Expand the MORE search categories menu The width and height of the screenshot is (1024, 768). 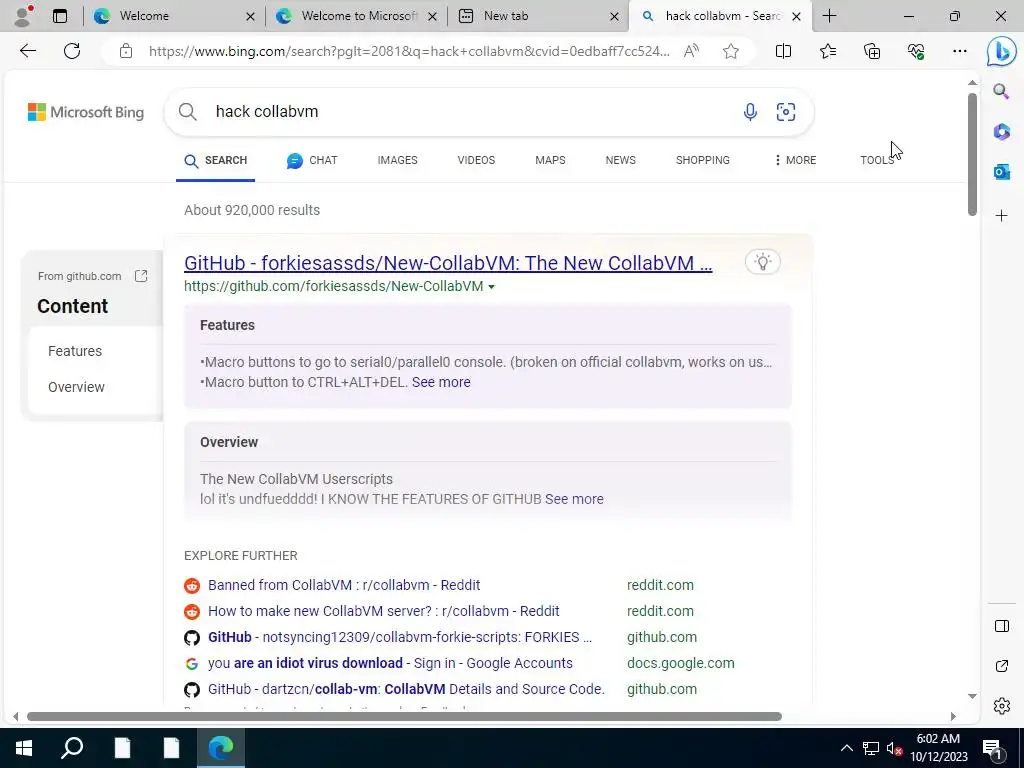coord(795,160)
